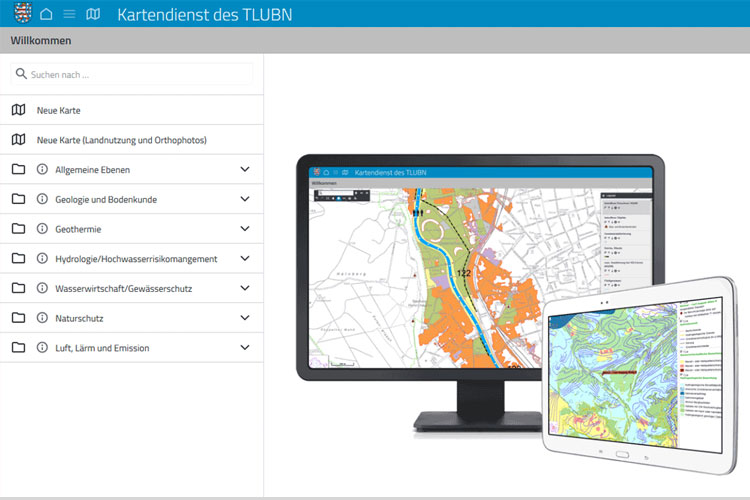
Task: Click map icon beside Neue Karte
Action: [x=19, y=110]
